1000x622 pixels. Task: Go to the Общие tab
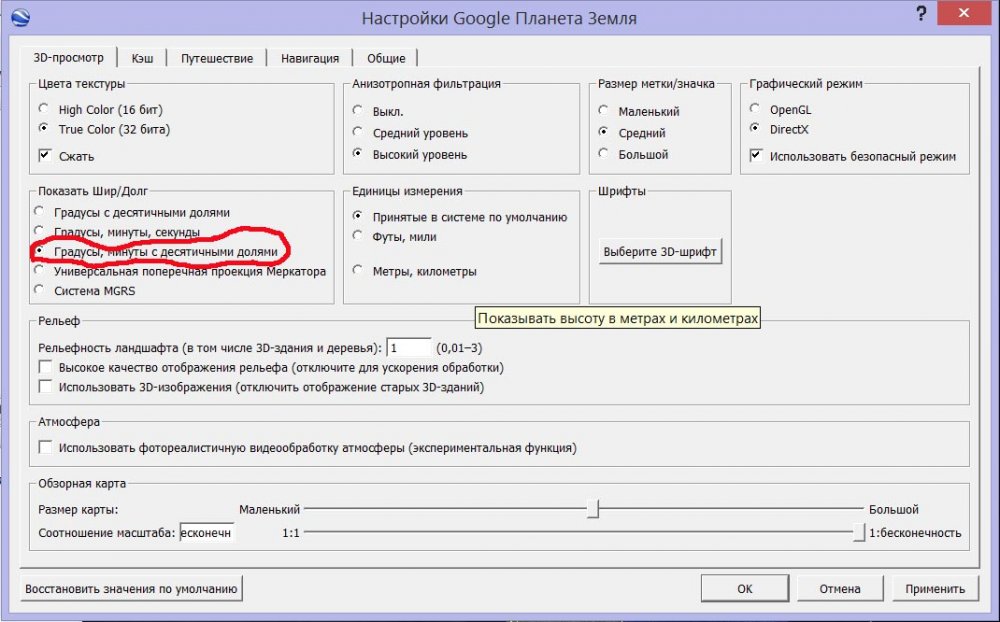pos(386,58)
